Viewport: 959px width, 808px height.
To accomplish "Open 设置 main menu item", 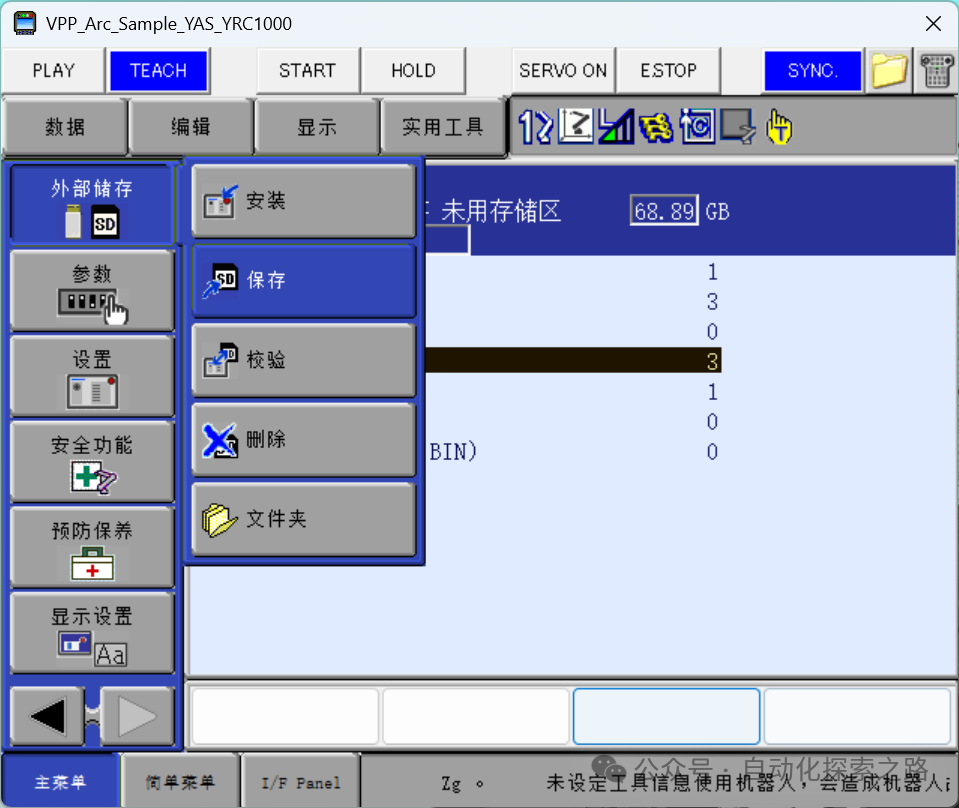I will (92, 377).
